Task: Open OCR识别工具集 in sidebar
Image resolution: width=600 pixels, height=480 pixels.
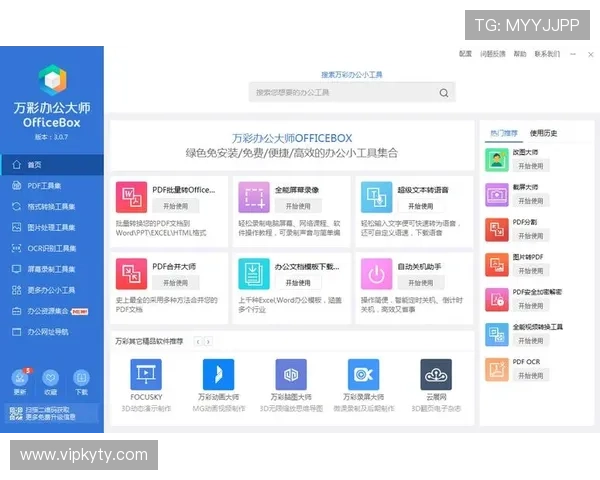Action: (x=52, y=248)
